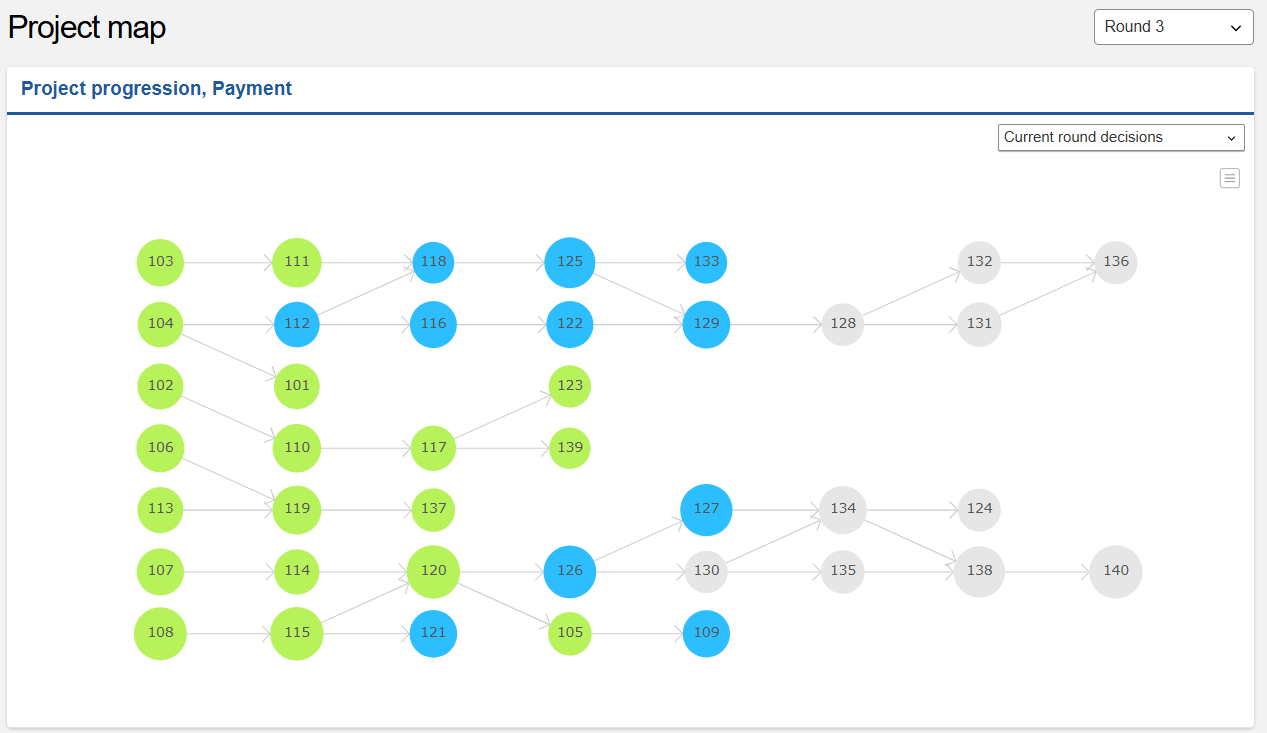Viewport: 1267px width, 733px height.
Task: Select gray project node 140
Action: tap(1116, 571)
